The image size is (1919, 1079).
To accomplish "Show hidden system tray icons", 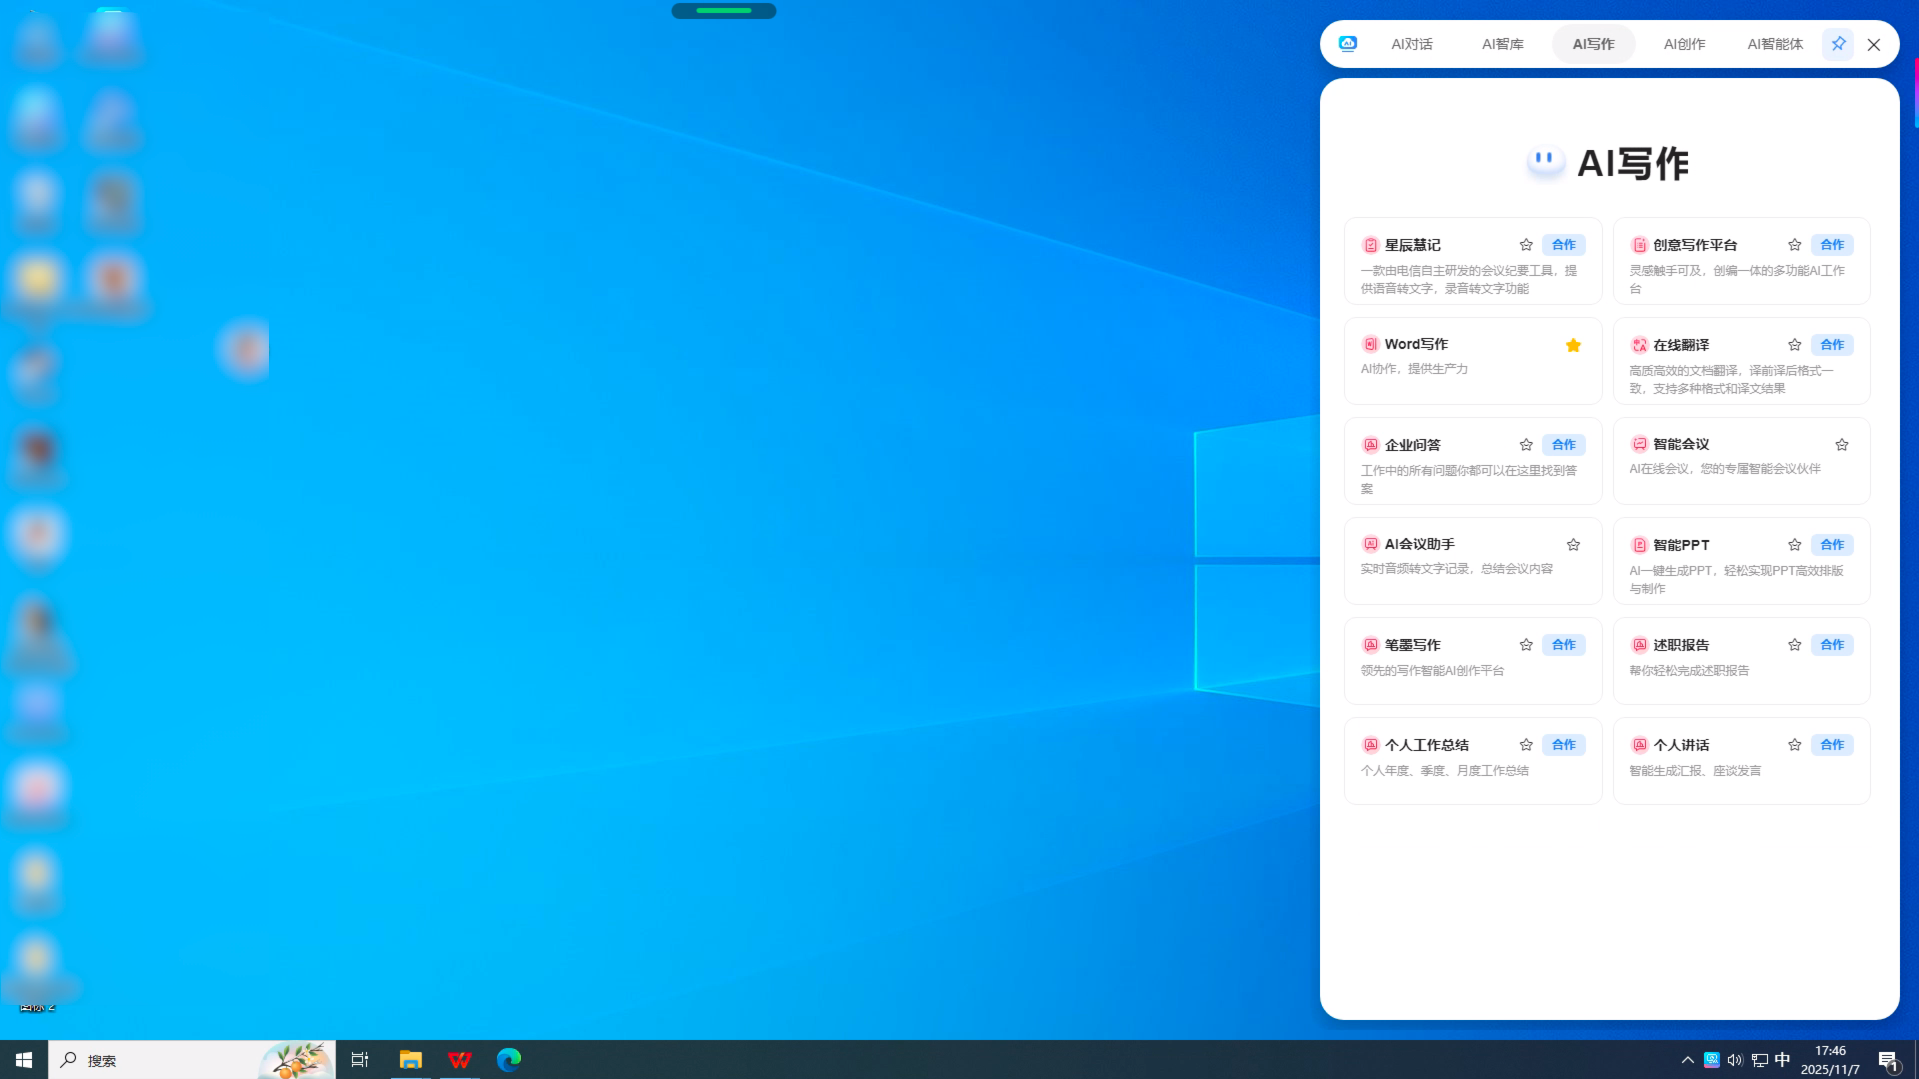I will click(x=1688, y=1060).
